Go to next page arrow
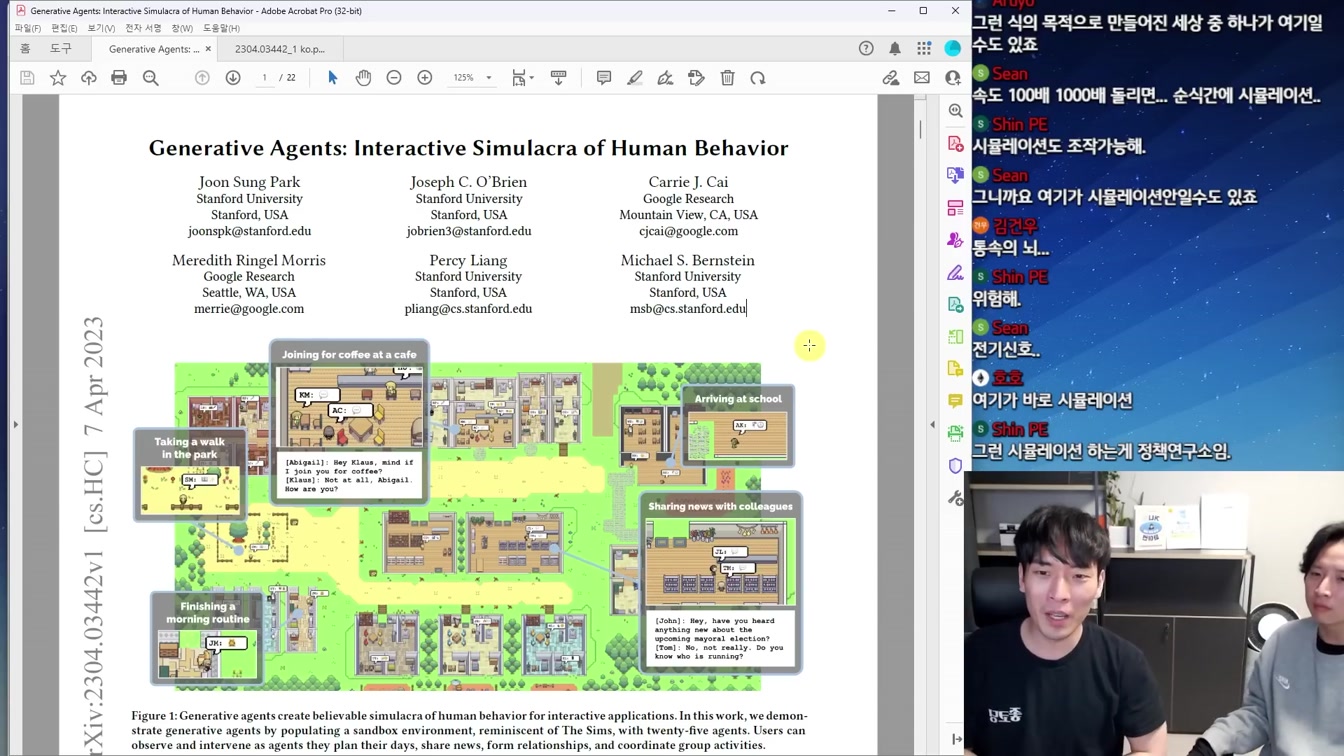This screenshot has width=1344, height=756. pos(233,78)
